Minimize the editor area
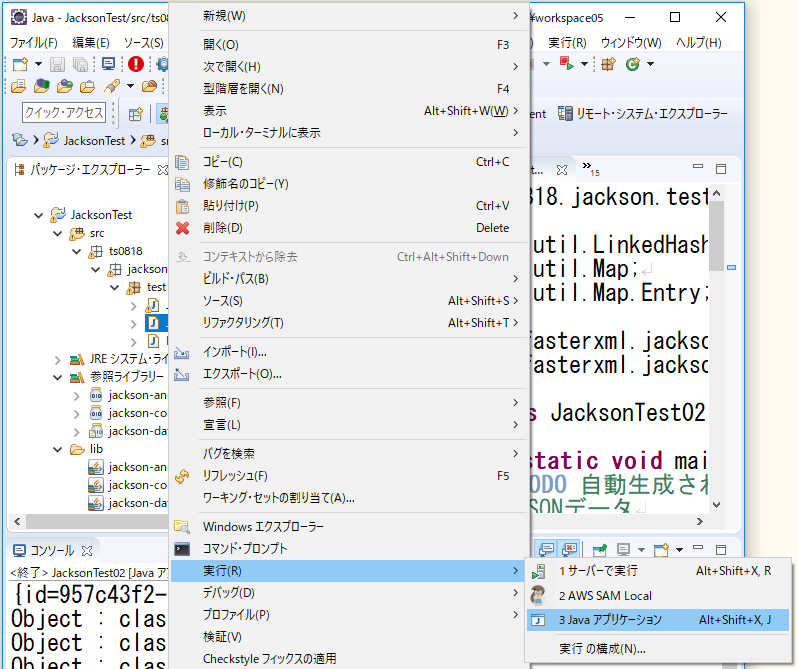The image size is (798, 669). pos(698,166)
